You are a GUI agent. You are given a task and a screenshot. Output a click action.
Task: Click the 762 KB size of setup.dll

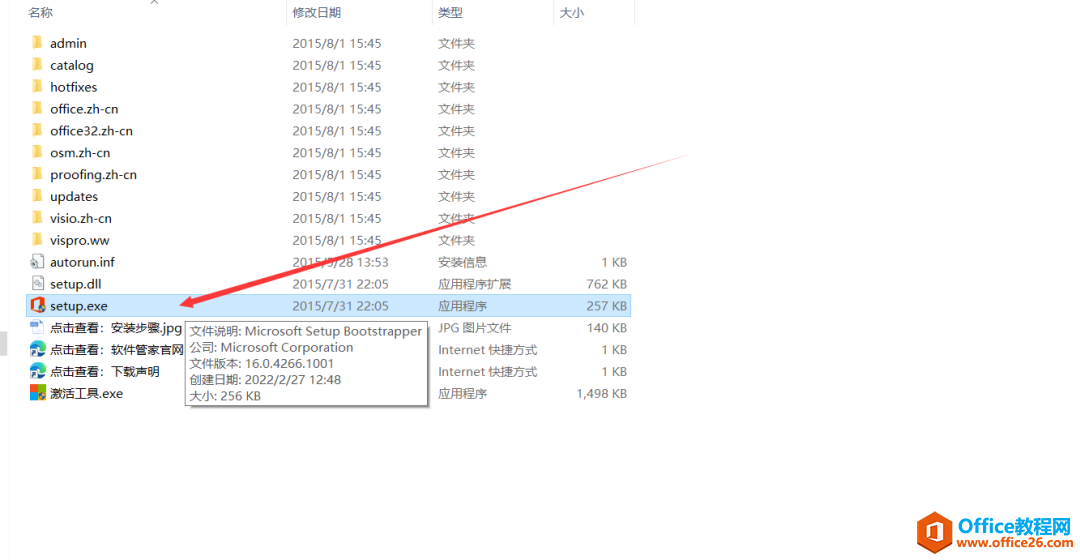[x=606, y=284]
